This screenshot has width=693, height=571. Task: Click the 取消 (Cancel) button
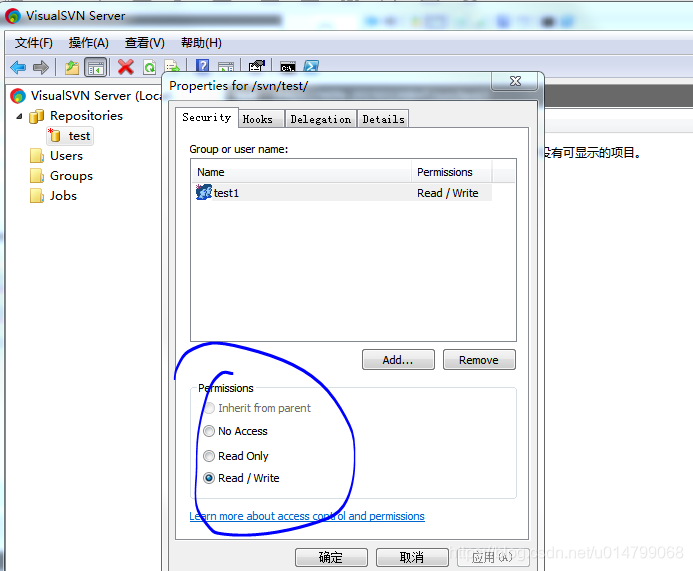click(x=412, y=557)
